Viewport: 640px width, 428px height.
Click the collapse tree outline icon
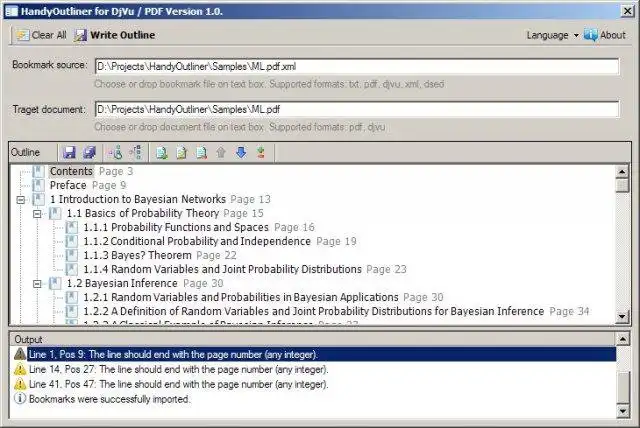[116, 153]
